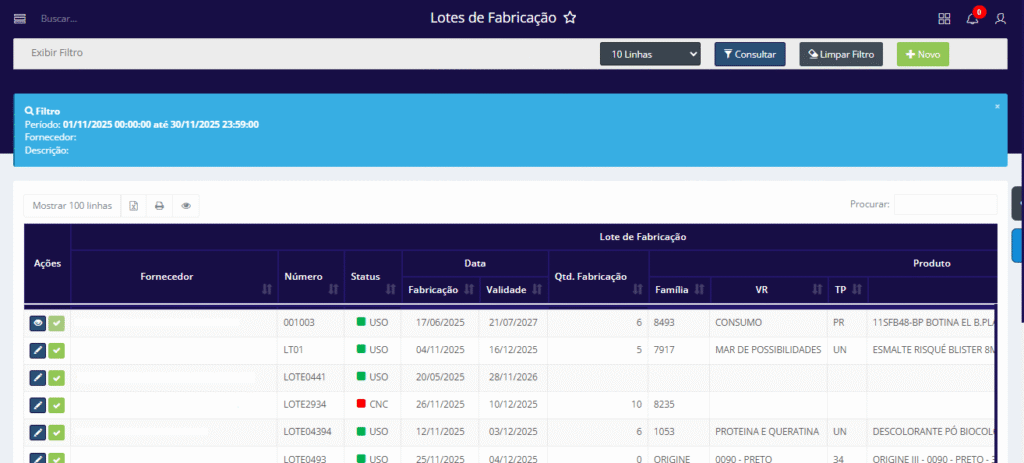Sort table by Número column
Viewport: 1024px width, 463px height.
310,276
